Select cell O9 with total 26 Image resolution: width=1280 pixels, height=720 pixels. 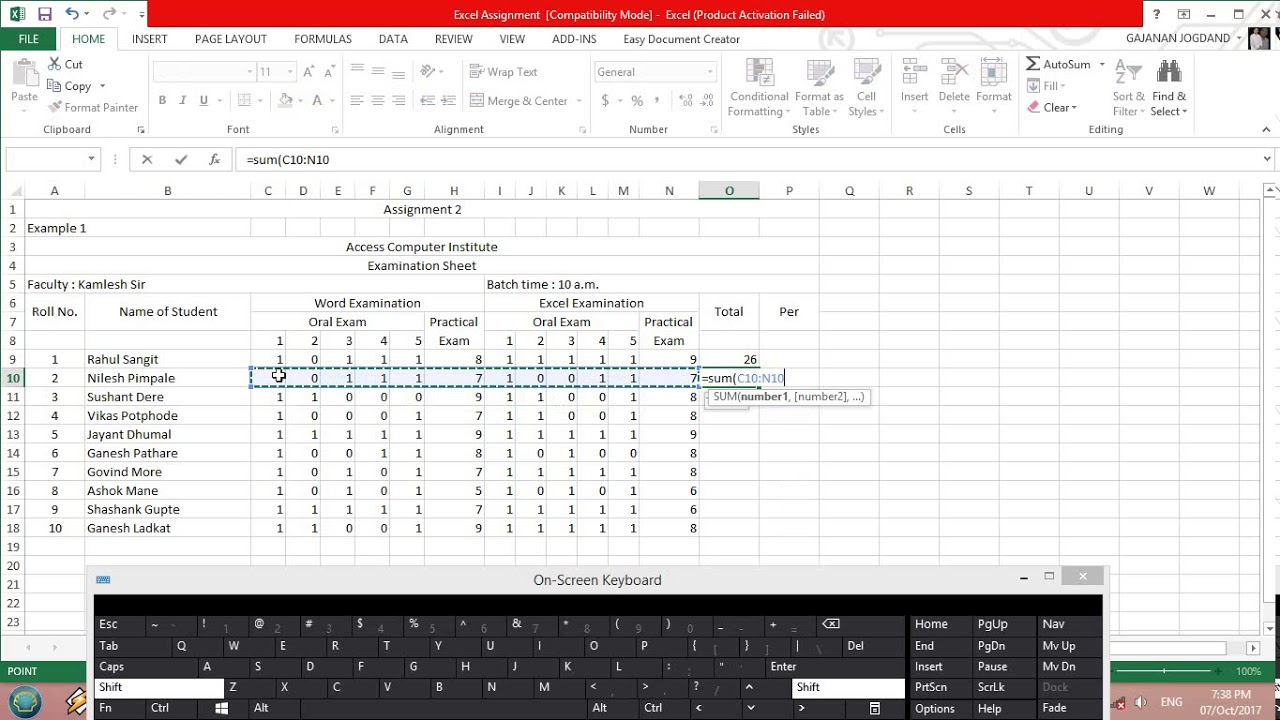(729, 359)
